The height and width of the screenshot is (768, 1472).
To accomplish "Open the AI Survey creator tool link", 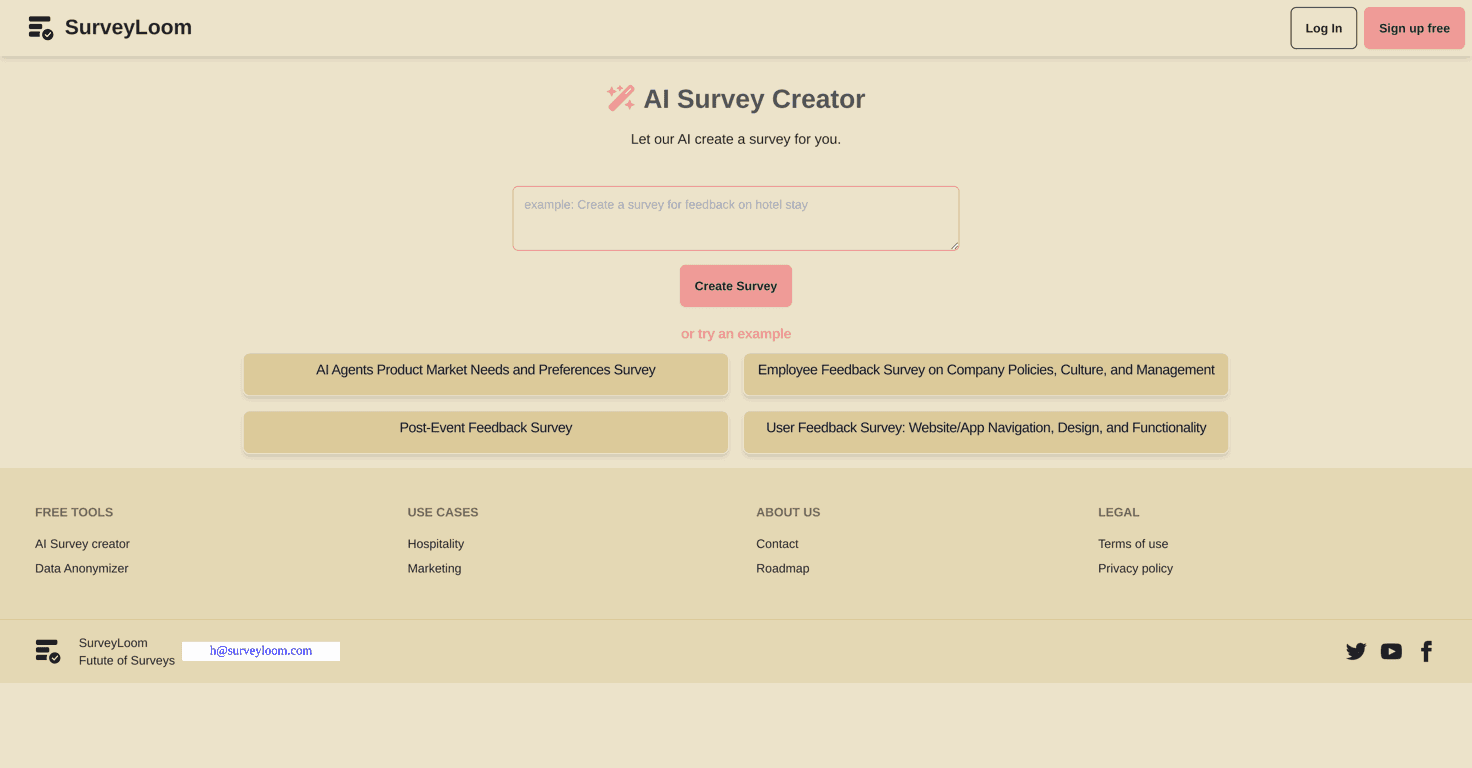I will pyautogui.click(x=82, y=543).
